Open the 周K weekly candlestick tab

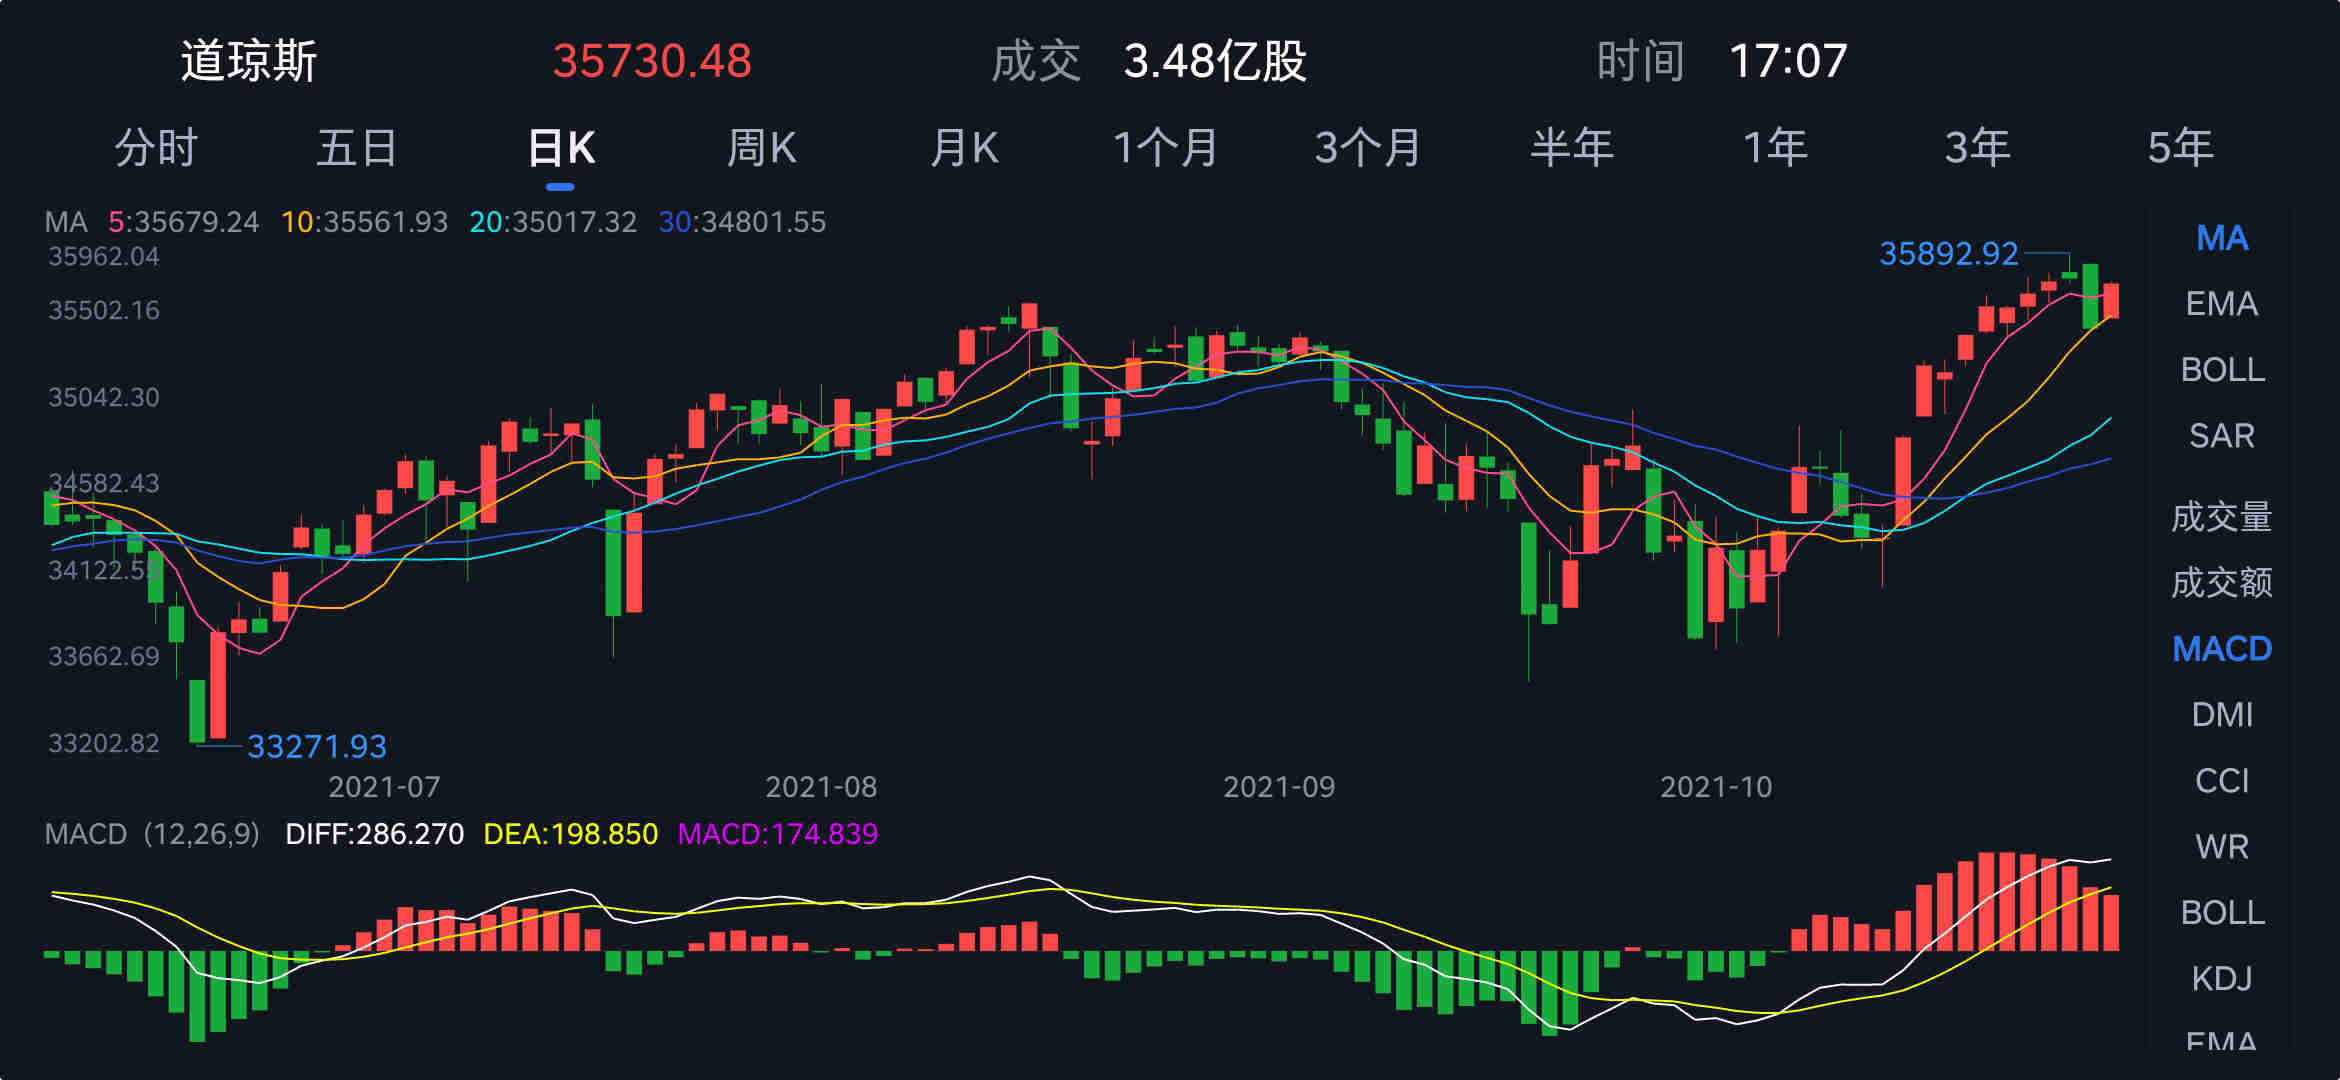point(761,148)
